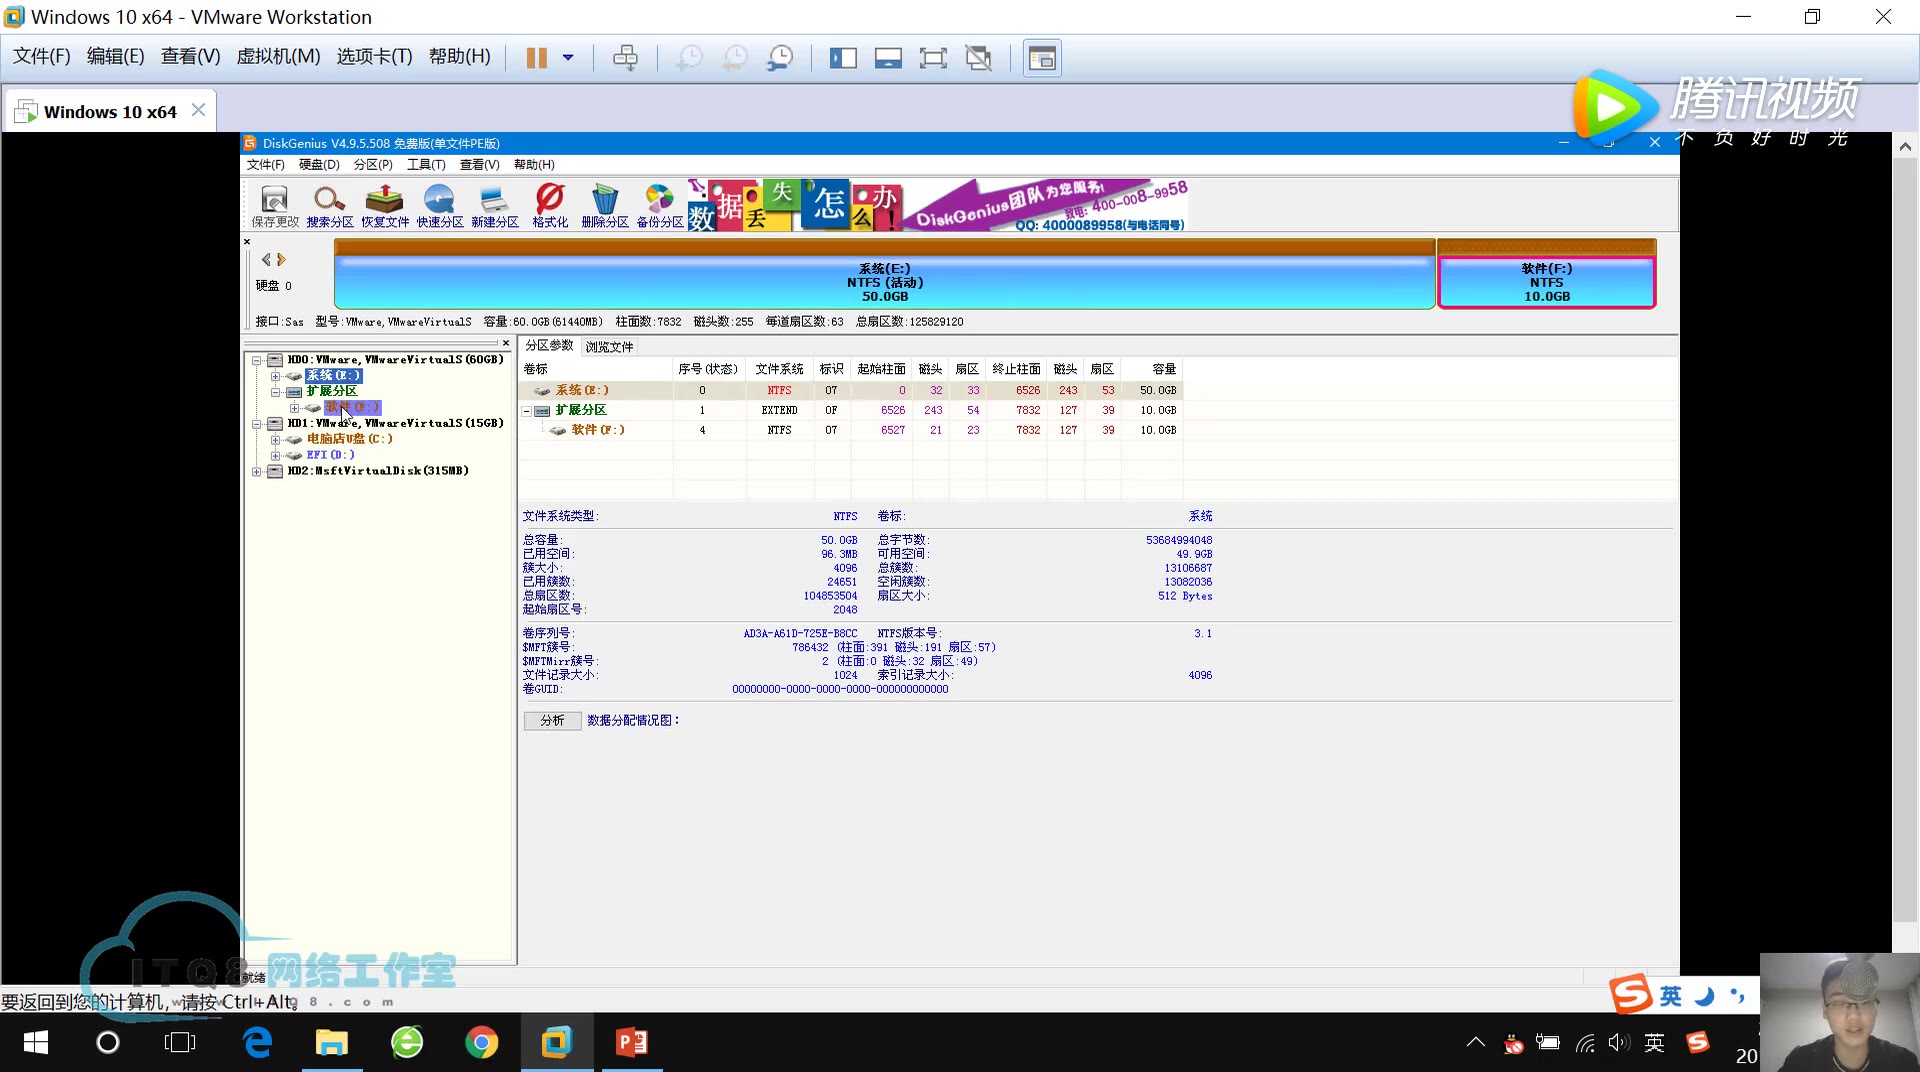Image resolution: width=1920 pixels, height=1072 pixels.
Task: Open DiskGenius 分区(P) menu
Action: [x=373, y=165]
